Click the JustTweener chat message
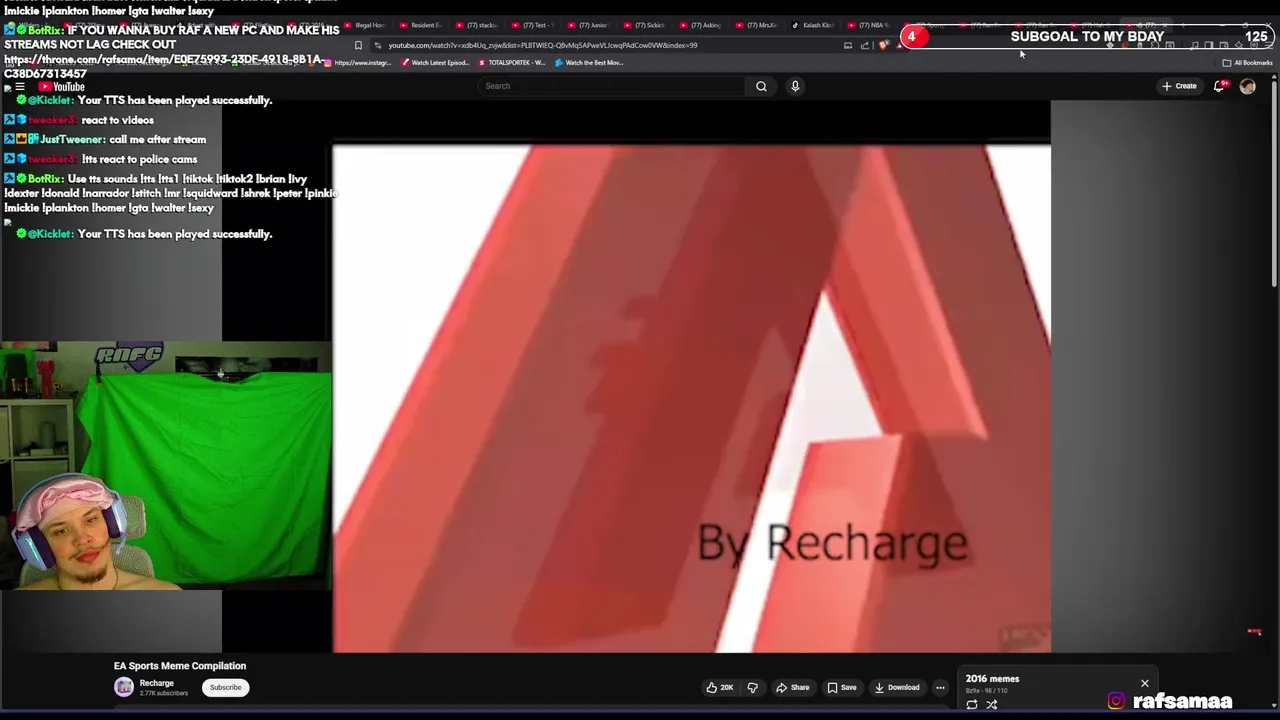This screenshot has height=720, width=1280. (107, 140)
